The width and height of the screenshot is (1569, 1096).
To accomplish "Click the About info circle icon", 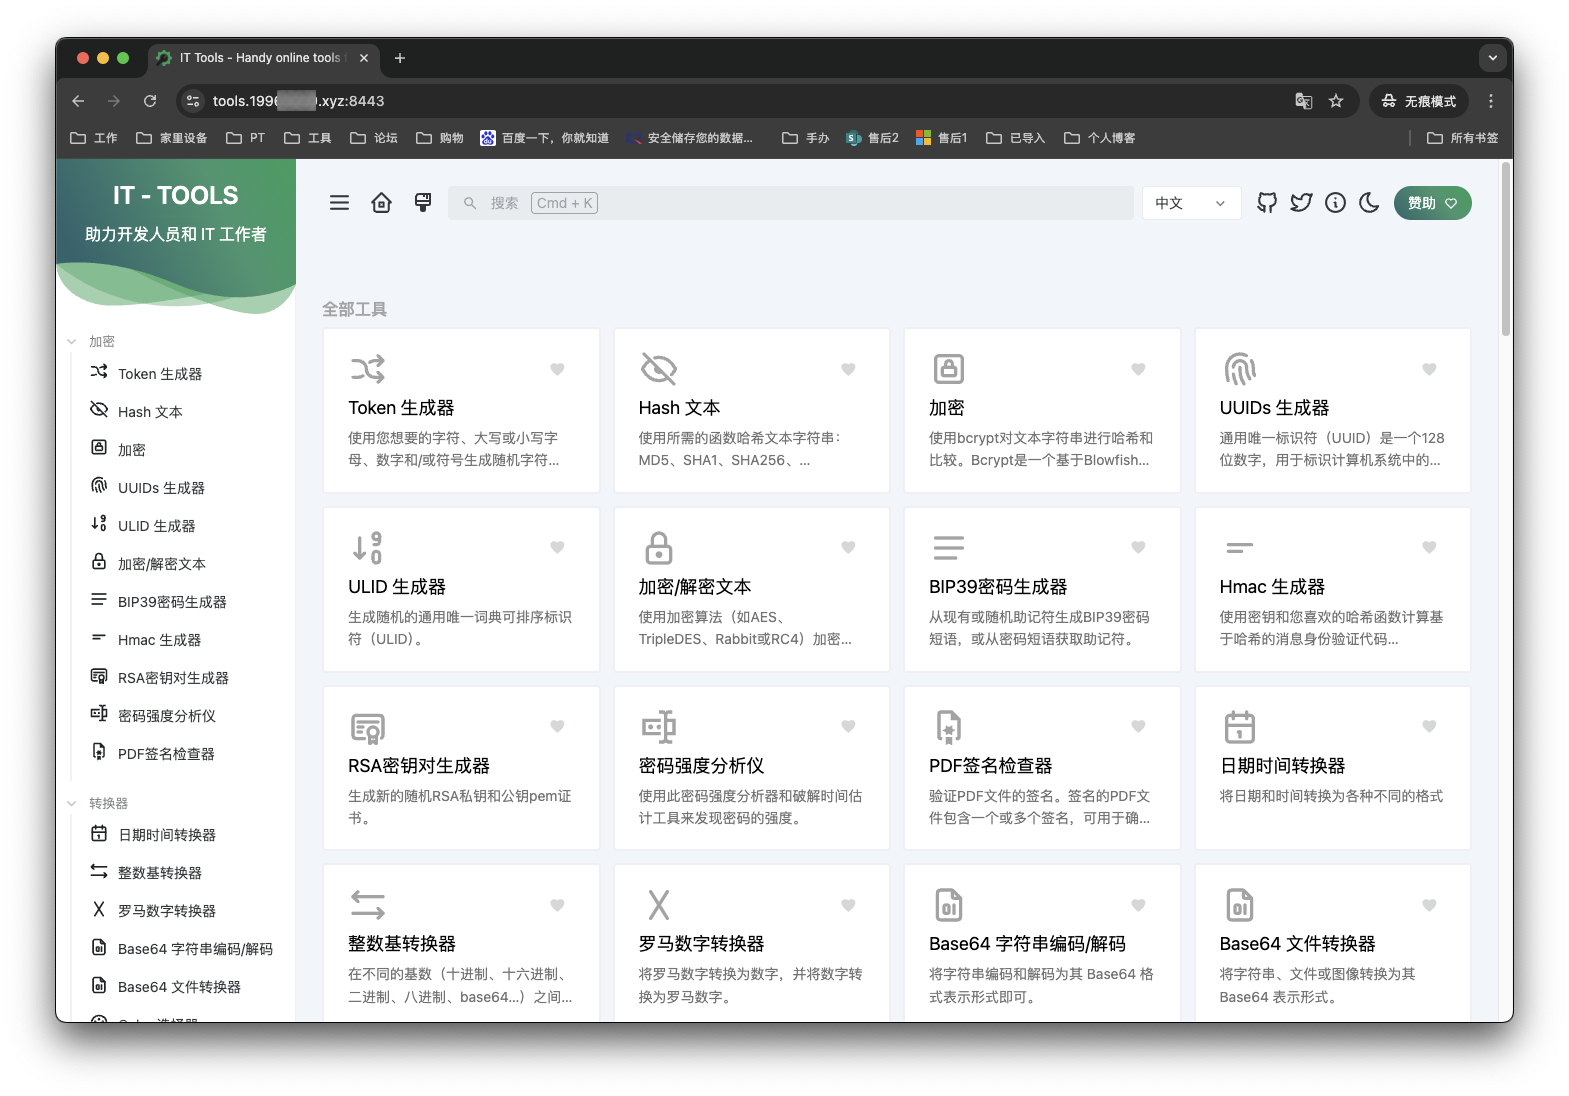I will tap(1335, 203).
